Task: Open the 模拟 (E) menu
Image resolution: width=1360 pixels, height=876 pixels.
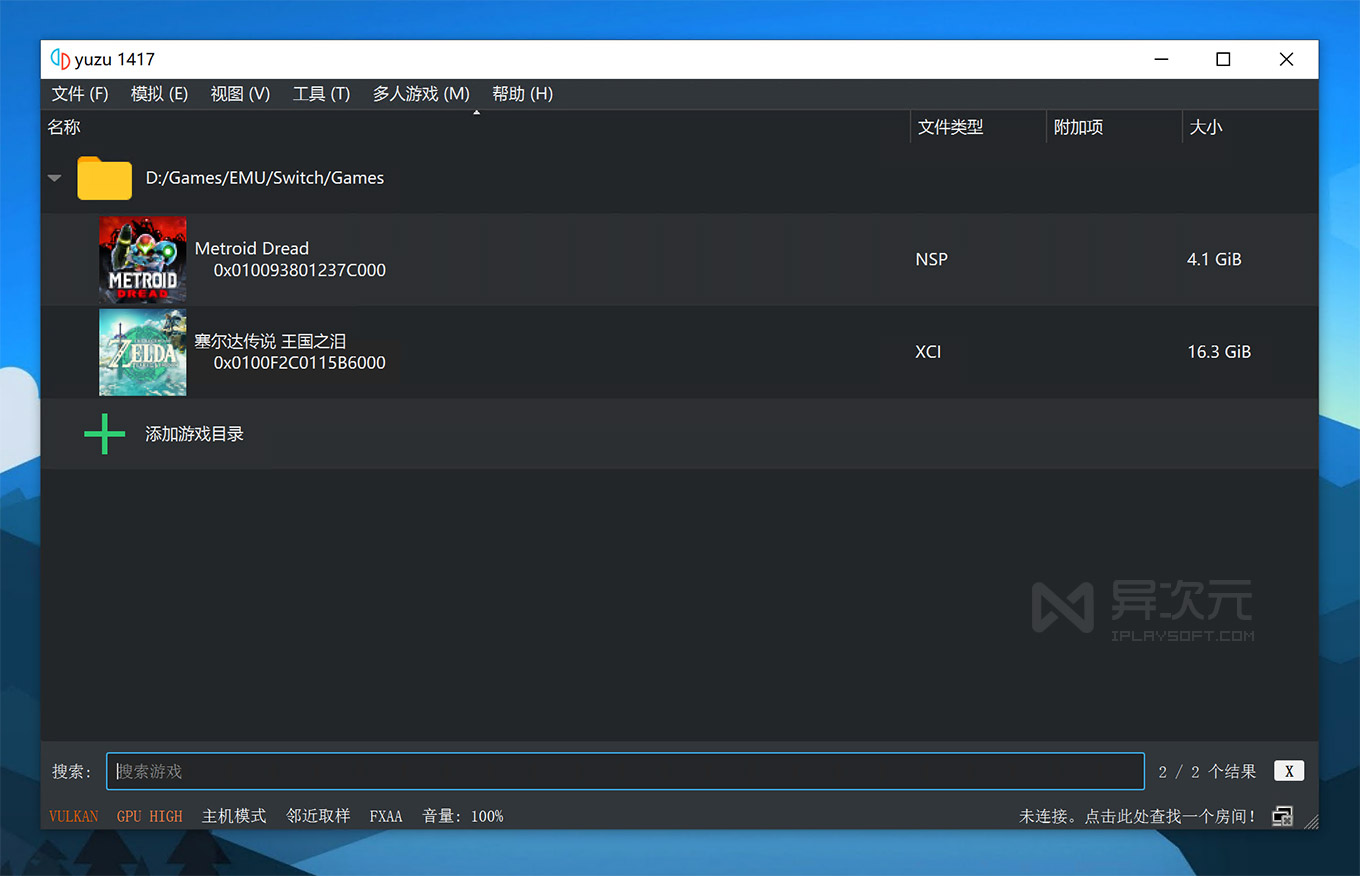Action: (x=159, y=93)
